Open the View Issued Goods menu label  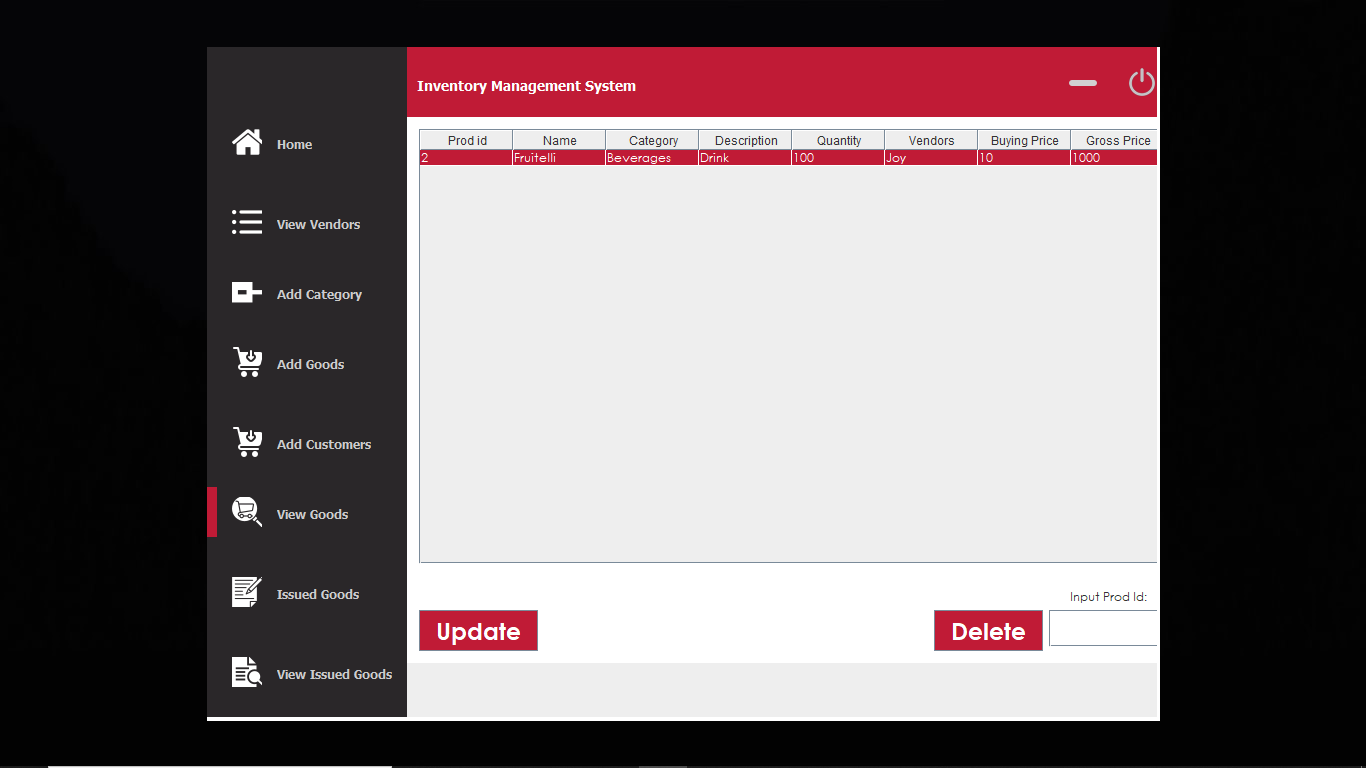click(334, 675)
